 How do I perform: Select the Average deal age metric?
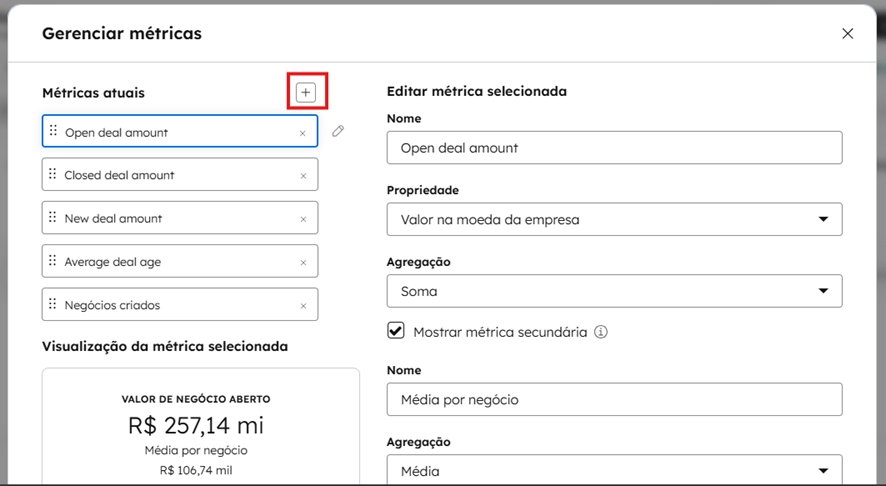click(170, 262)
